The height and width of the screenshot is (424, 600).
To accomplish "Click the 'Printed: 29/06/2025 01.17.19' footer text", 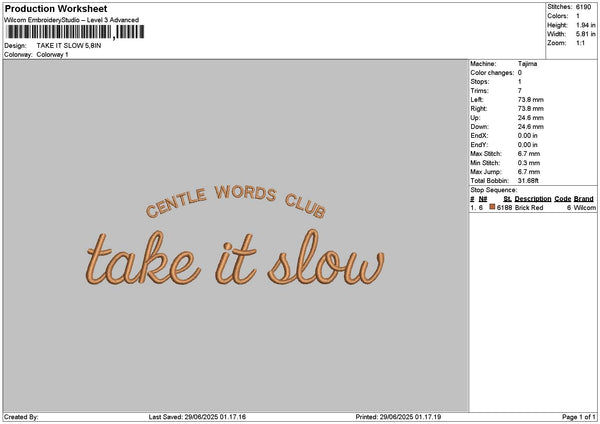I will [398, 417].
